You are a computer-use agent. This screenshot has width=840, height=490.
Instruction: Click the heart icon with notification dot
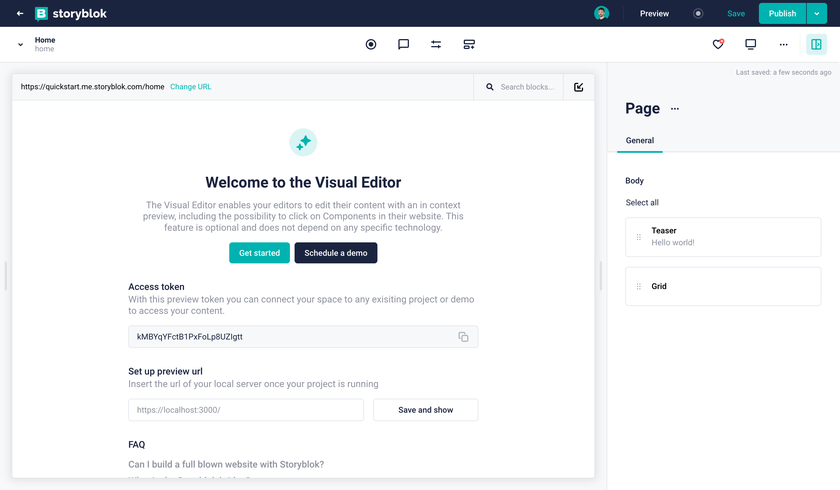[x=718, y=44]
